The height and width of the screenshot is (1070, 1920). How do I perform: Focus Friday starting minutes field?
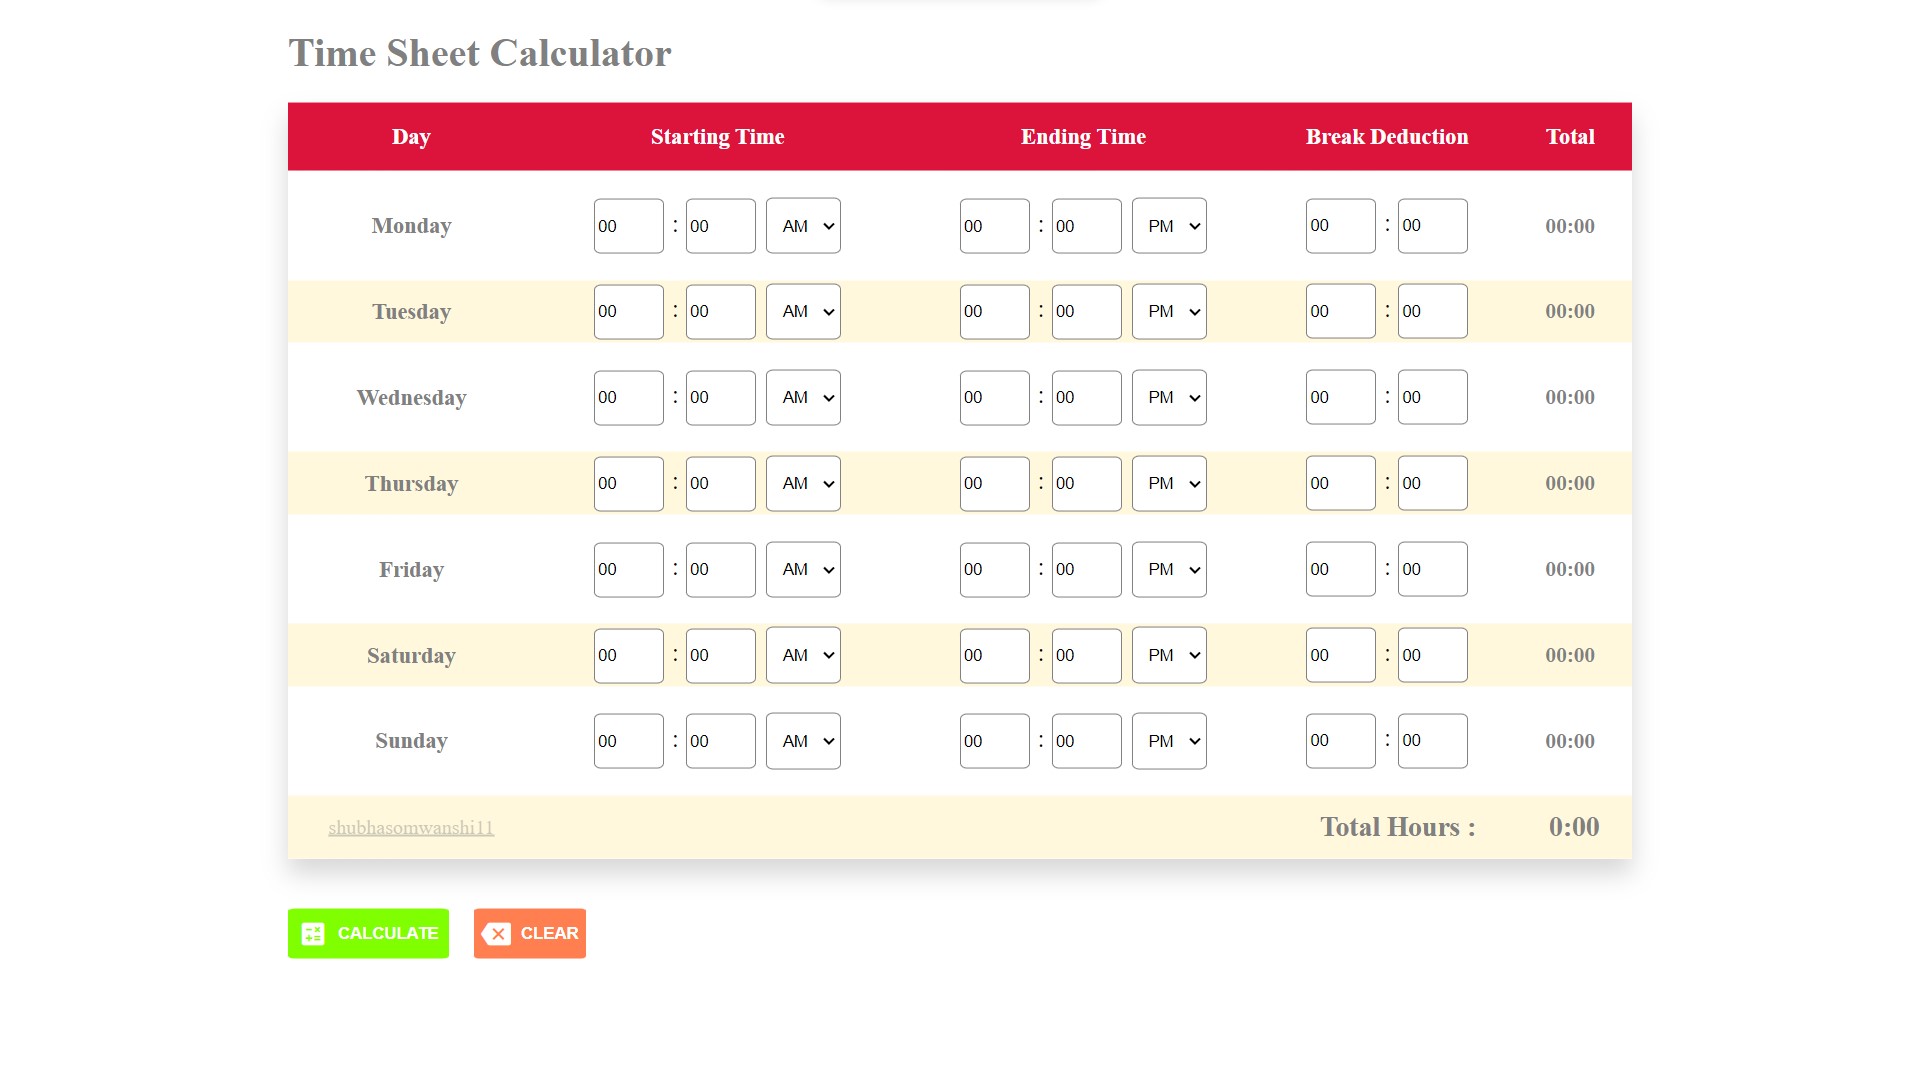[721, 570]
